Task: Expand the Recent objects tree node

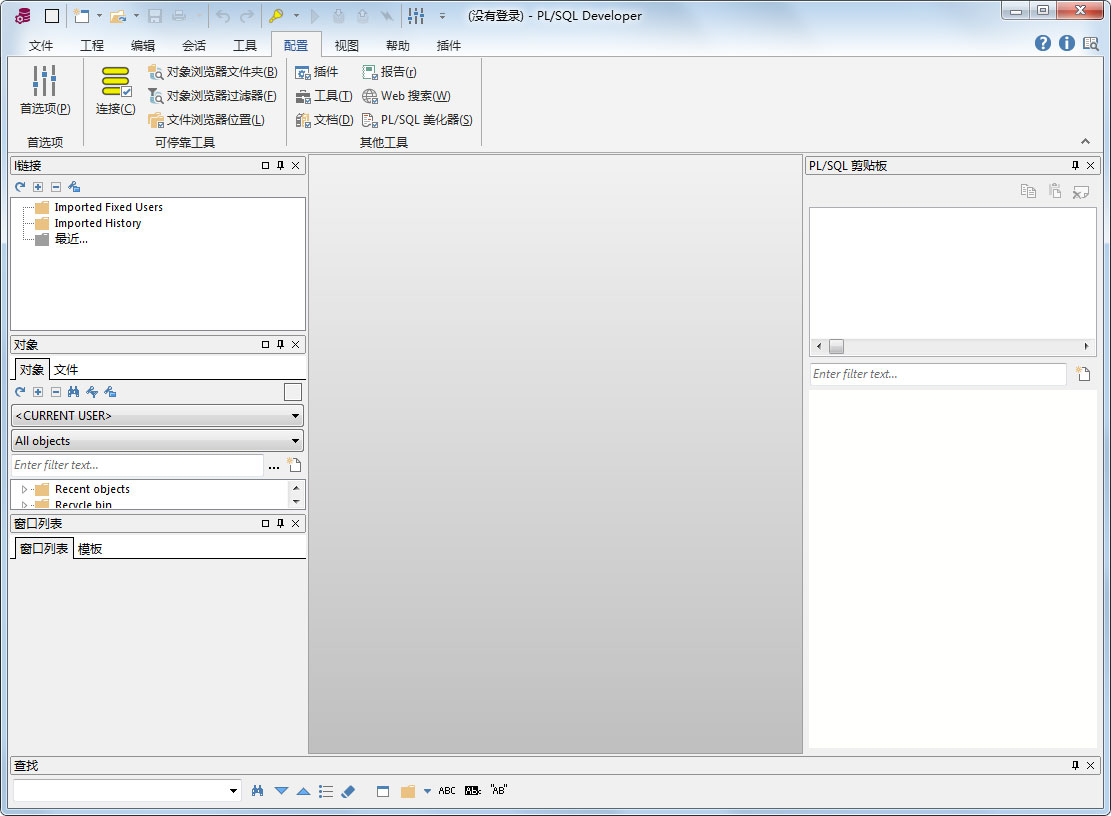Action: [24, 489]
